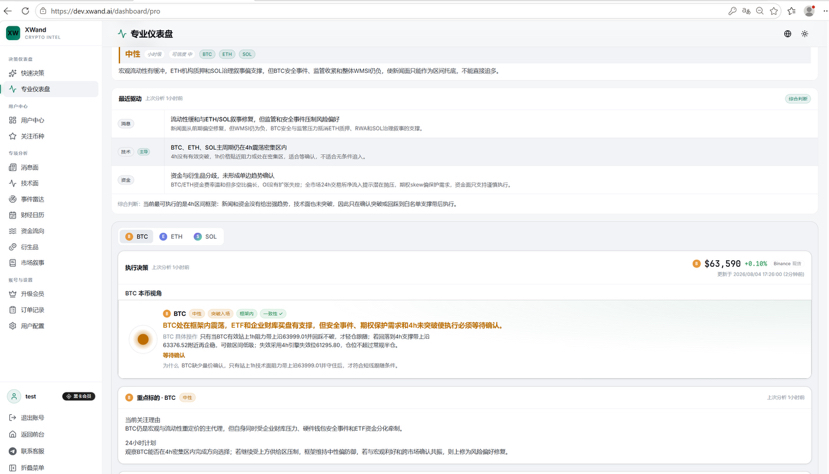
Task: Click the ETH pill in the top 中性 banner
Action: coord(227,54)
